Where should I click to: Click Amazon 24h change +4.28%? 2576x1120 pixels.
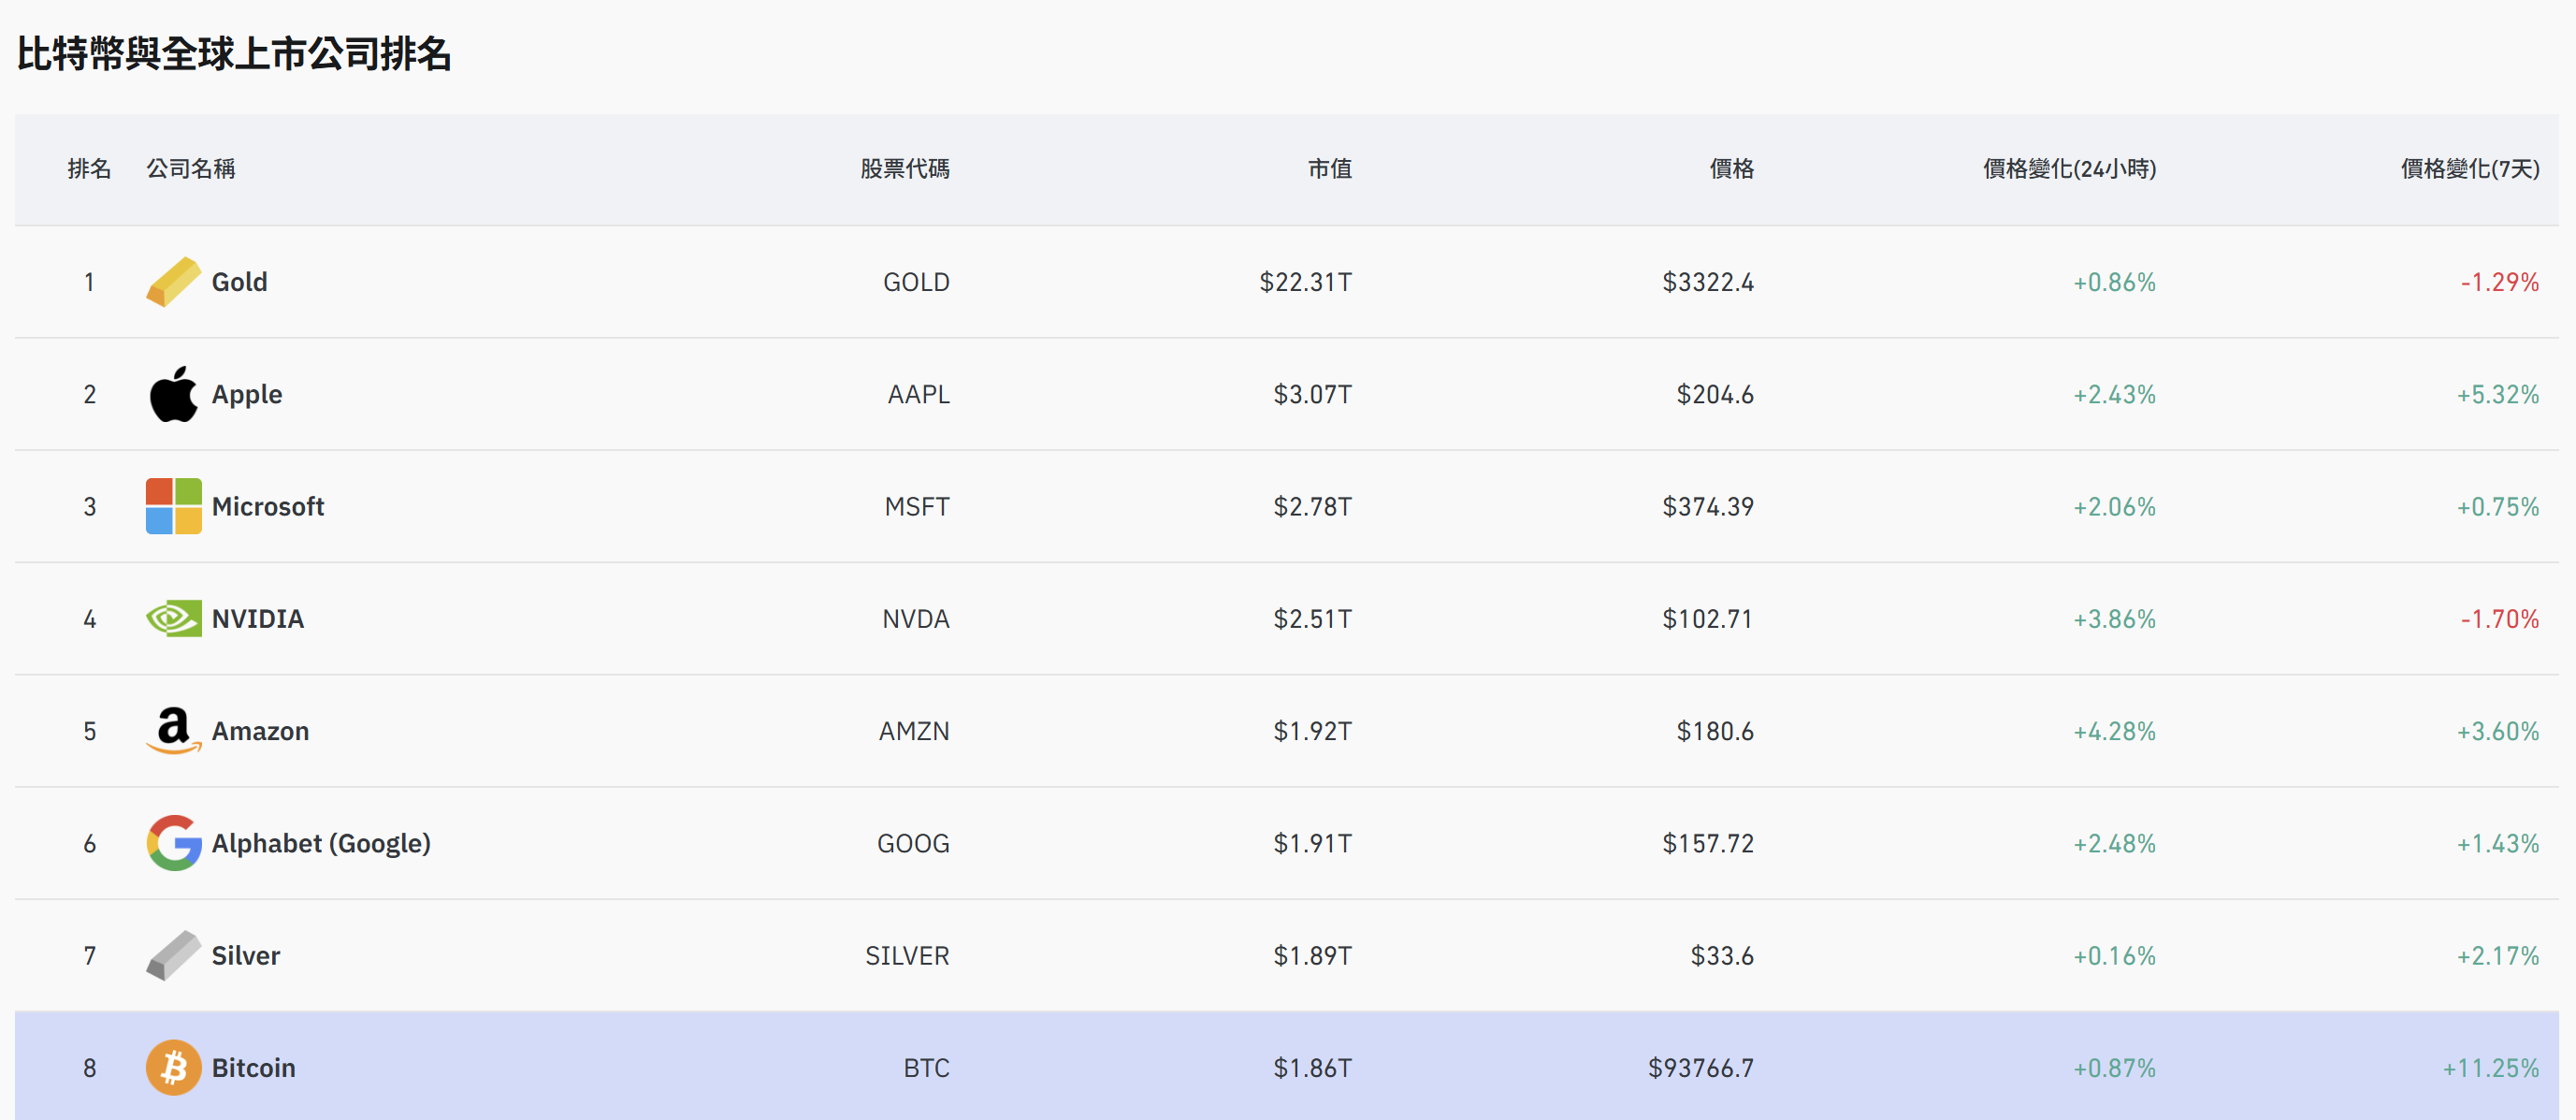[x=2114, y=731]
